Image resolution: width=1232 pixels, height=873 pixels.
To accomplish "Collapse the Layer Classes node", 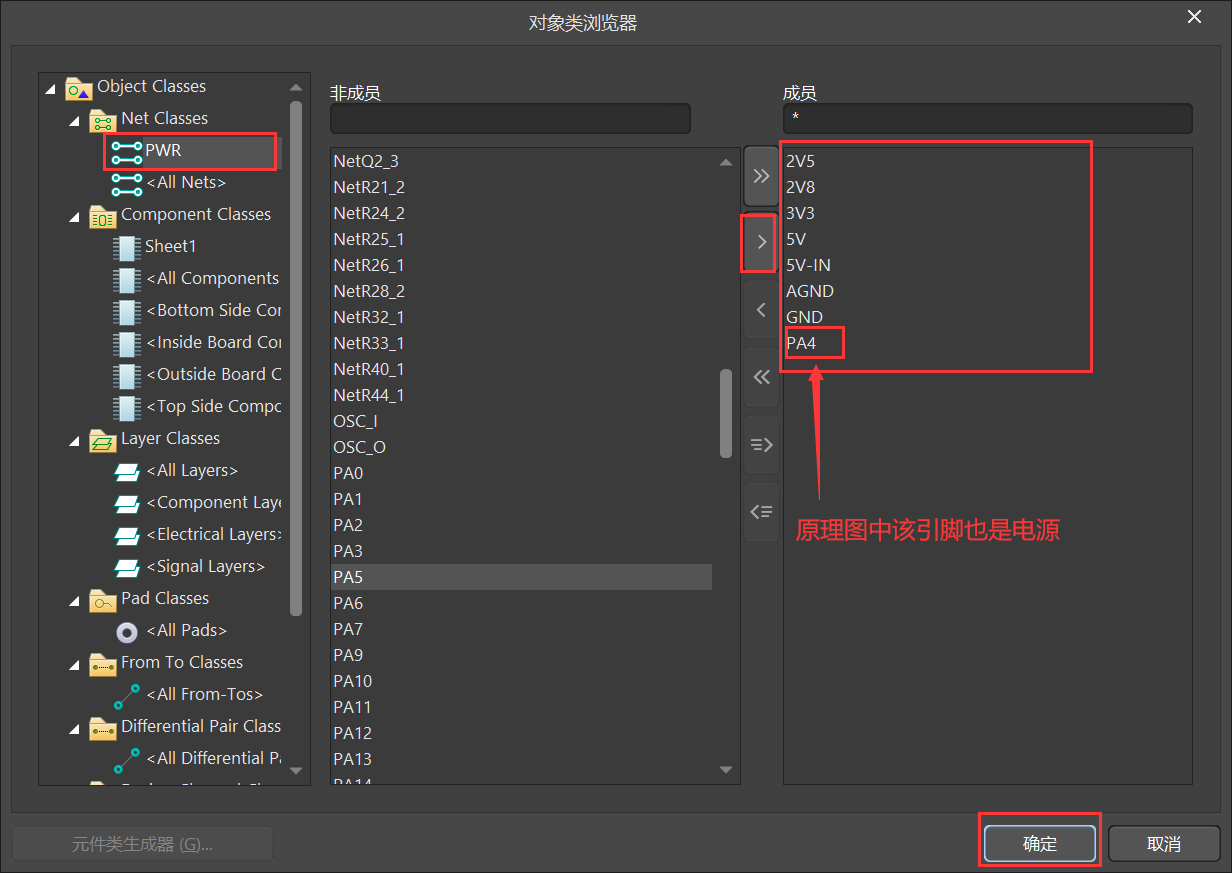I will click(75, 440).
